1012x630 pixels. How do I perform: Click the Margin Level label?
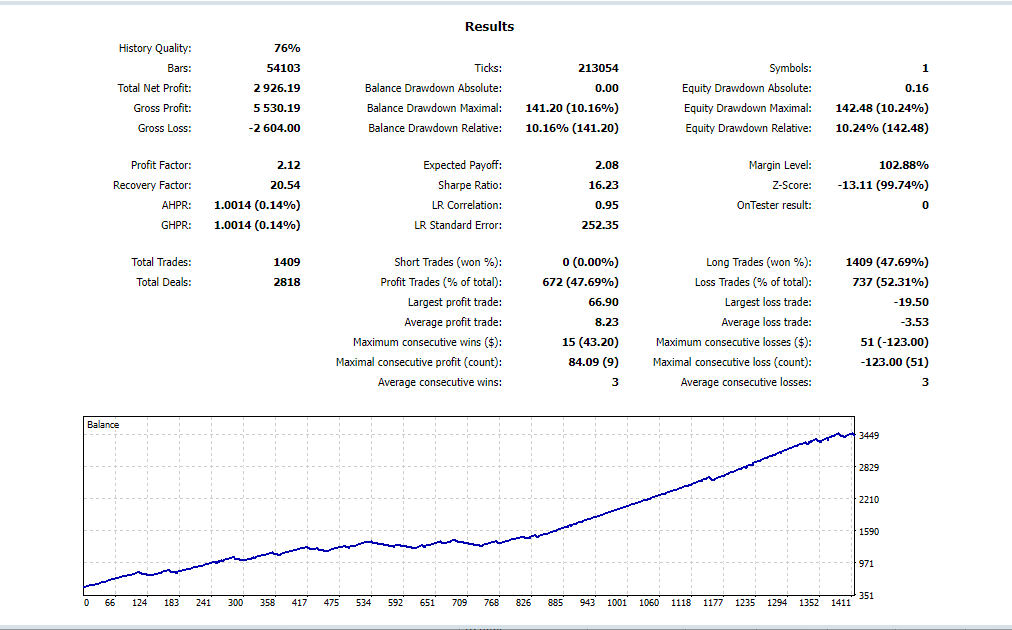780,165
